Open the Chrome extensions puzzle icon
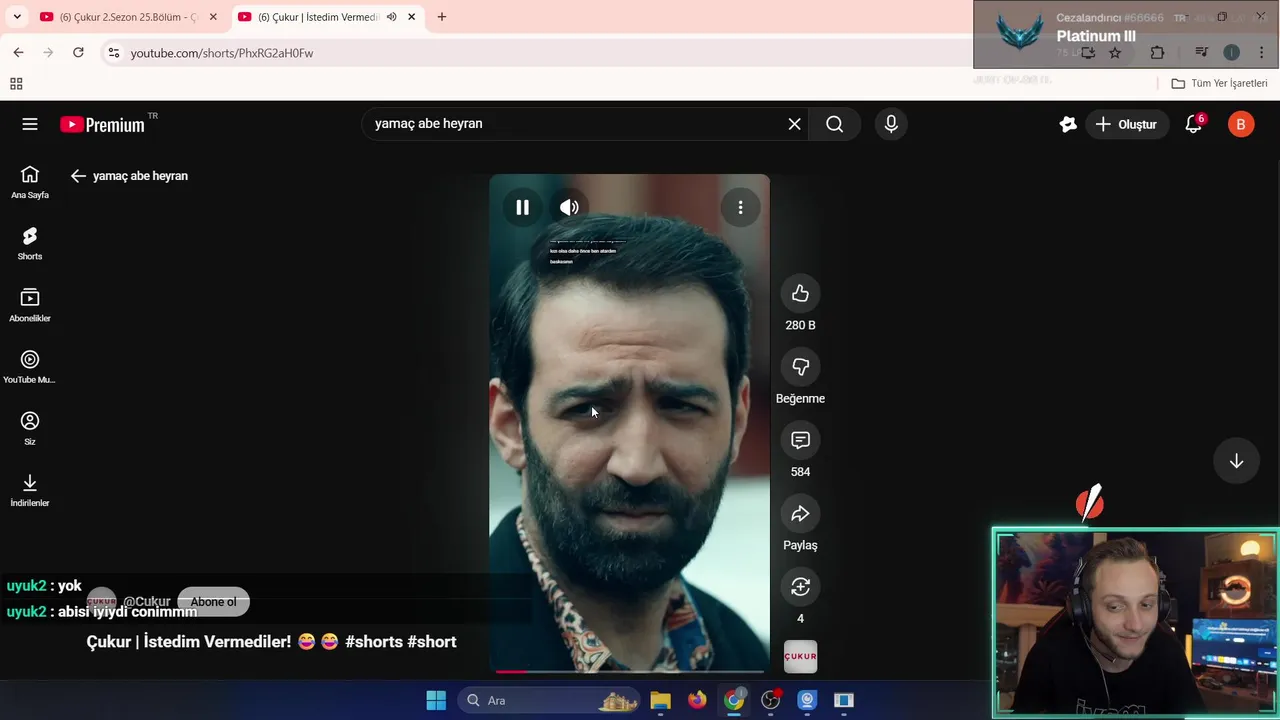The height and width of the screenshot is (720, 1280). [1157, 53]
